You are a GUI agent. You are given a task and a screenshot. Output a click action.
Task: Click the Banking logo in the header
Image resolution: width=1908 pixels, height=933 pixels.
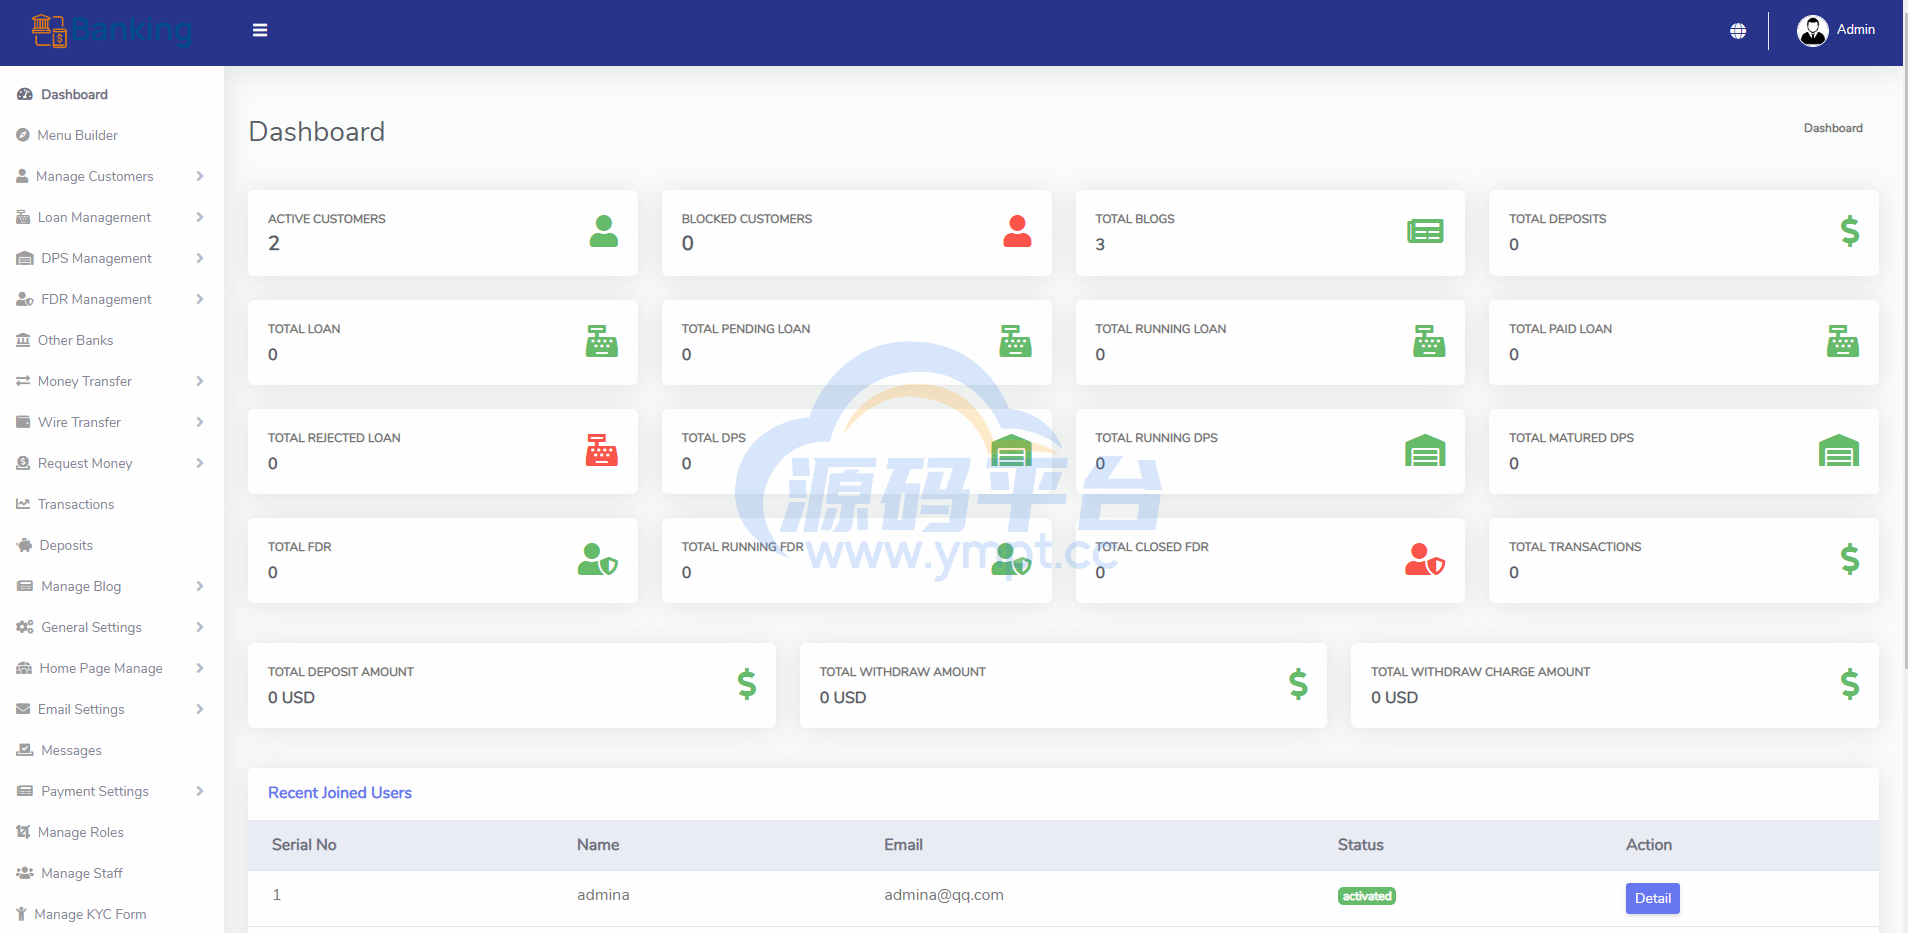(x=111, y=31)
